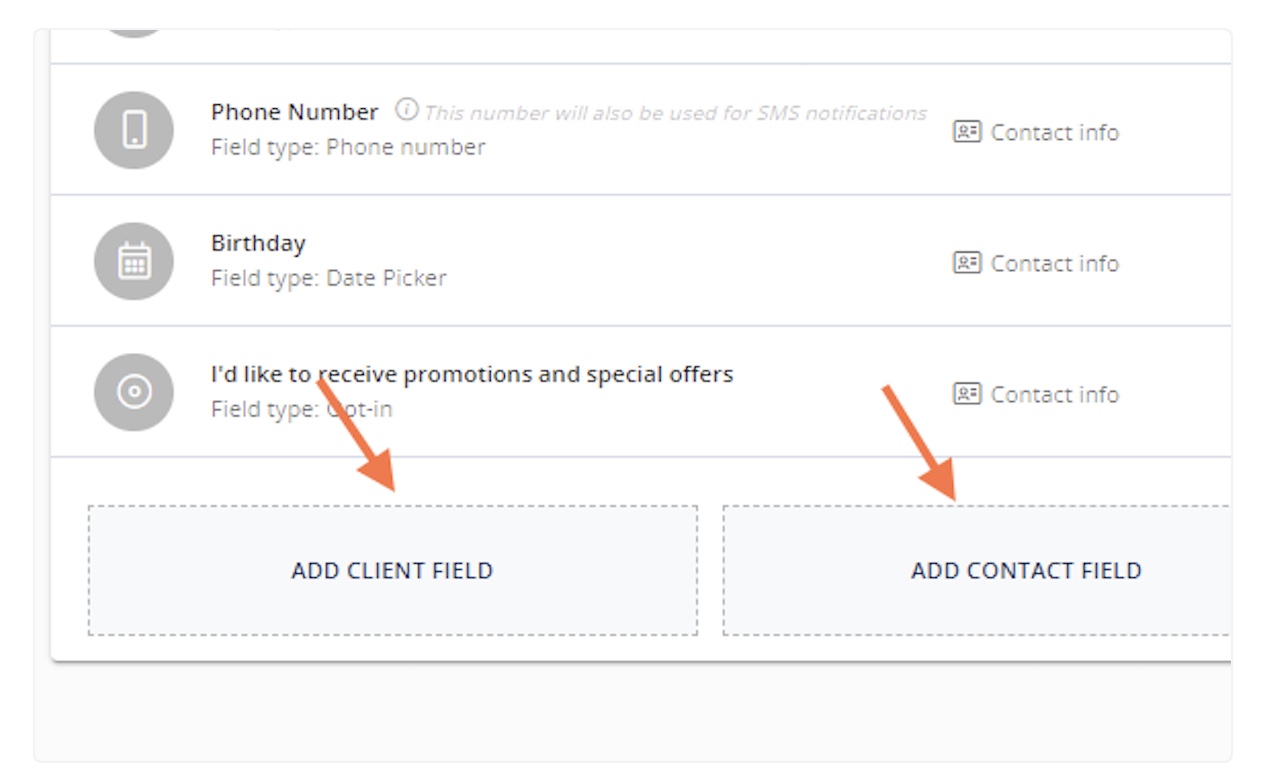The image size is (1268, 774).
Task: Click the "Field type: Date Picker" text
Action: 328,278
